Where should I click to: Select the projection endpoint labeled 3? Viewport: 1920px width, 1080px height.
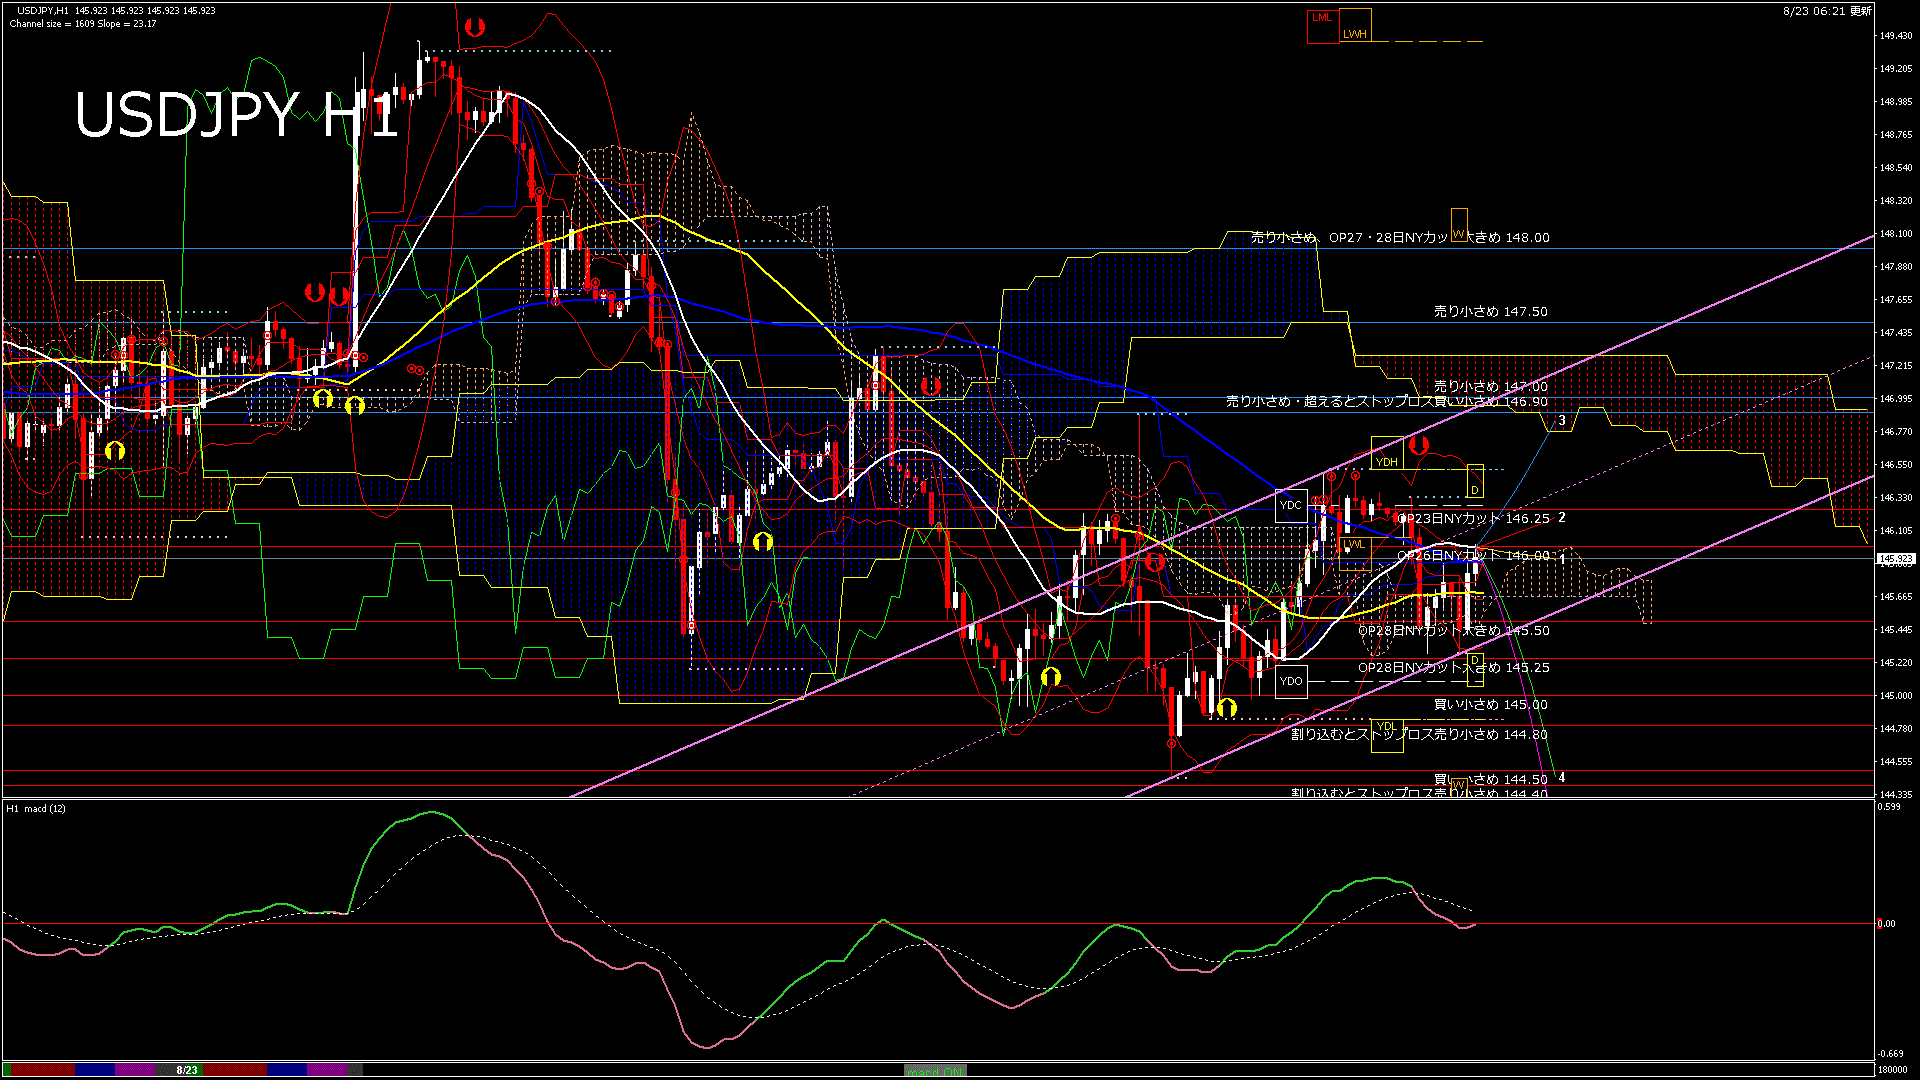click(x=1562, y=421)
